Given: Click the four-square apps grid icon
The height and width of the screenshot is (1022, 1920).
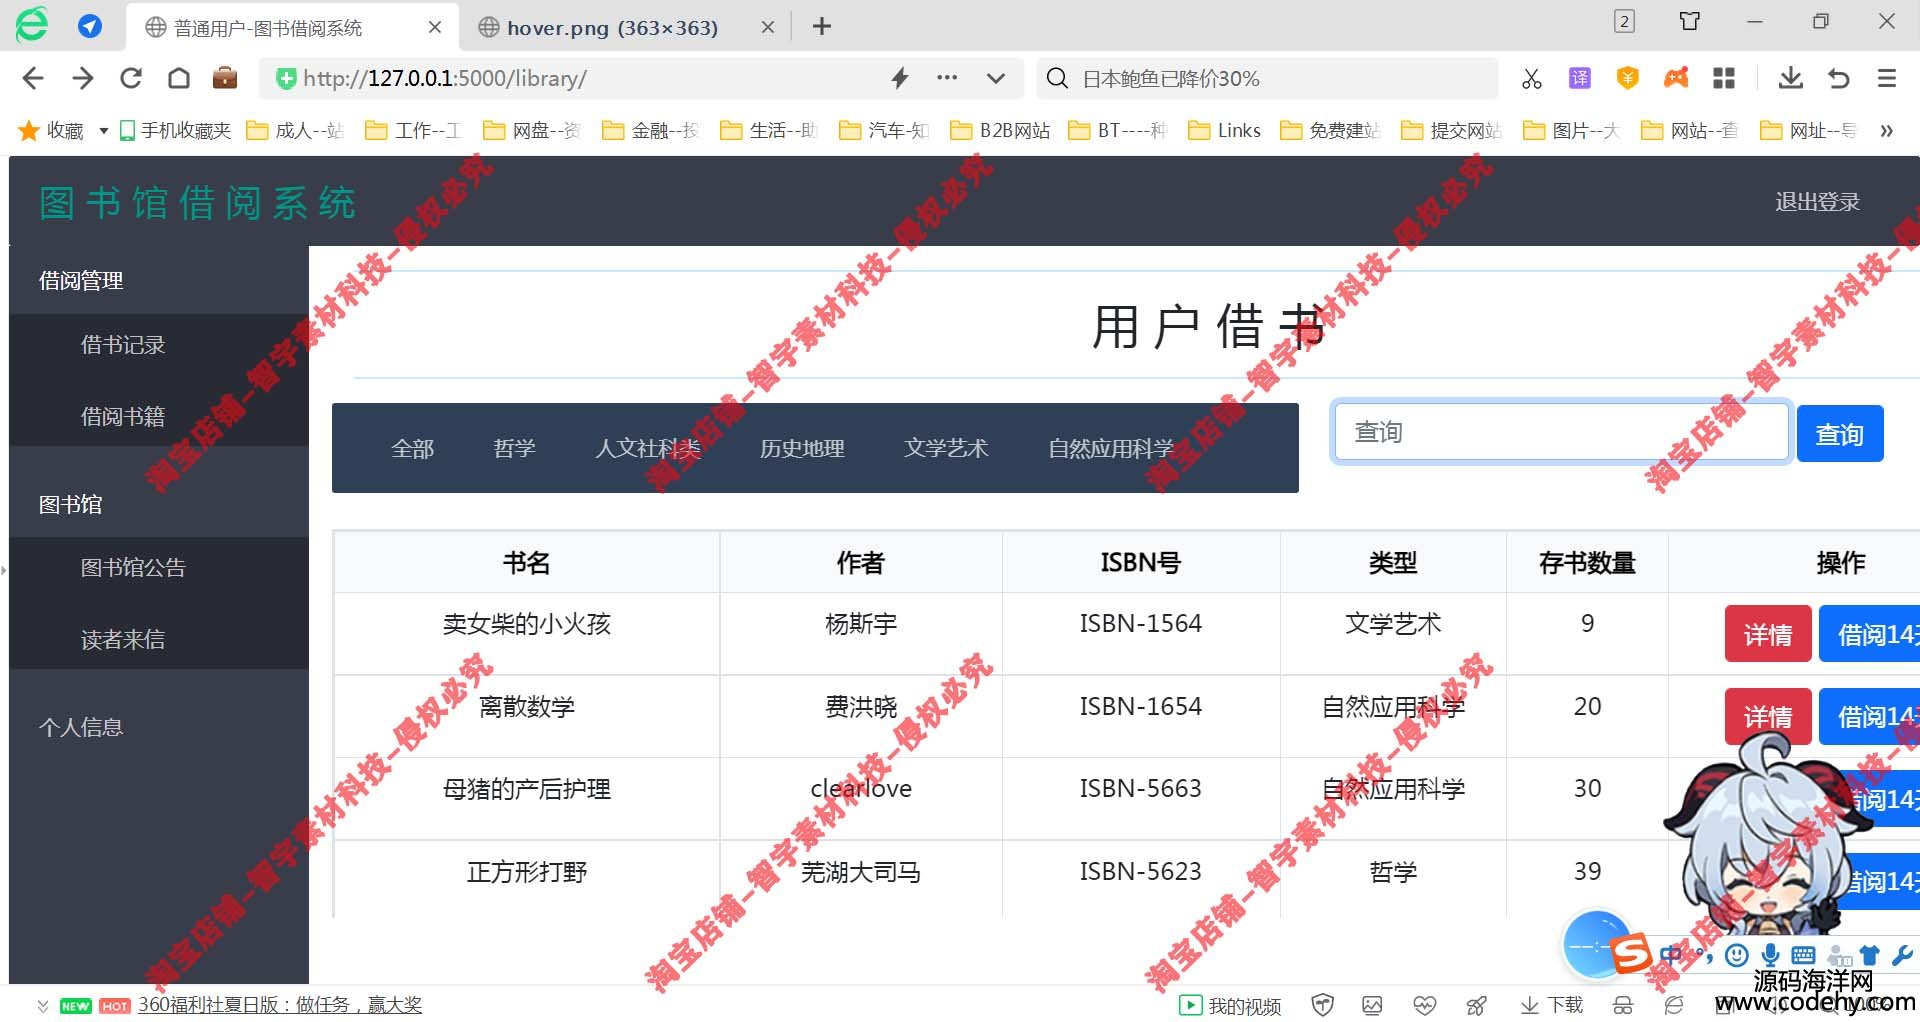Looking at the screenshot, I should 1723,78.
